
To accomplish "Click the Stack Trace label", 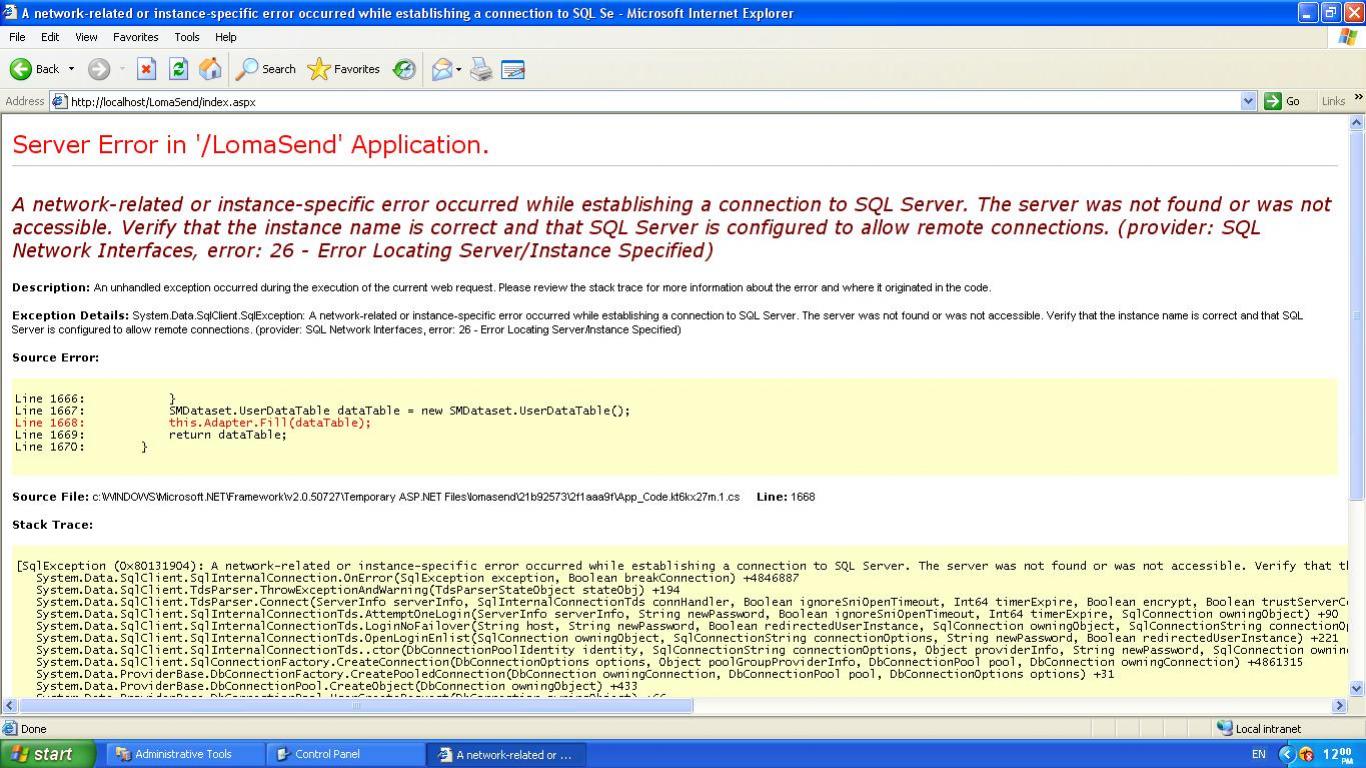I will click(x=52, y=524).
